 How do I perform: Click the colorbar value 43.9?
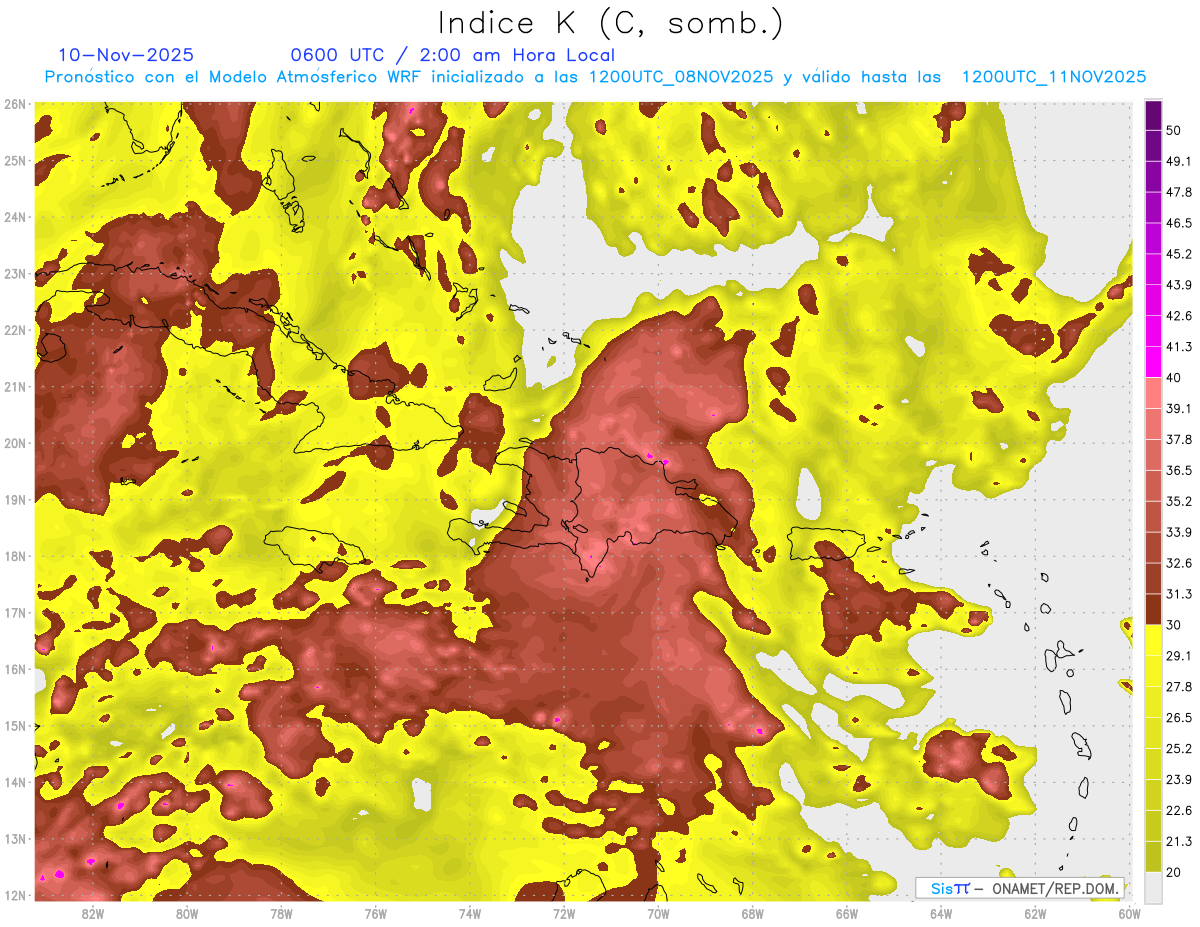pyautogui.click(x=1178, y=285)
